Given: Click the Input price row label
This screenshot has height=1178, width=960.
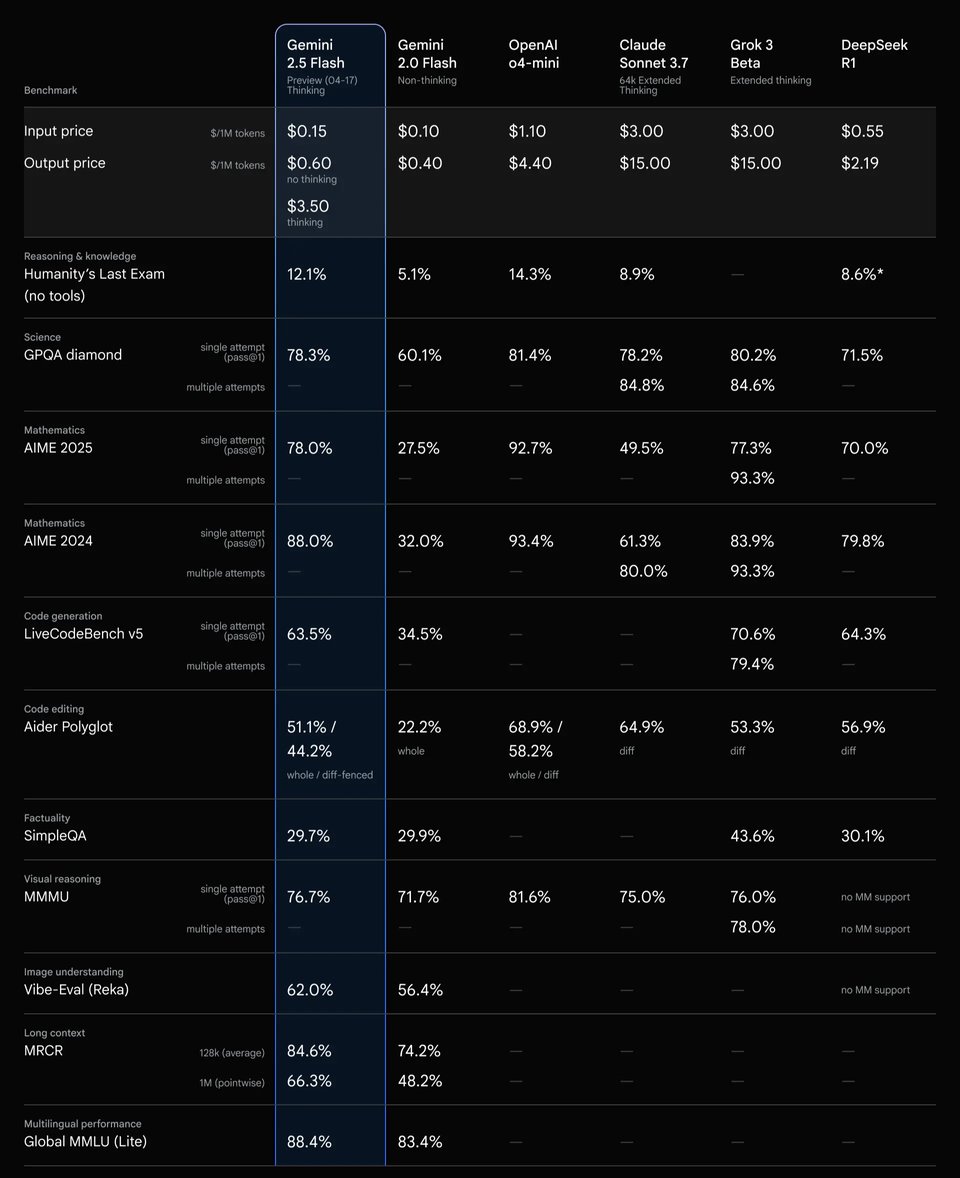Looking at the screenshot, I should [58, 131].
